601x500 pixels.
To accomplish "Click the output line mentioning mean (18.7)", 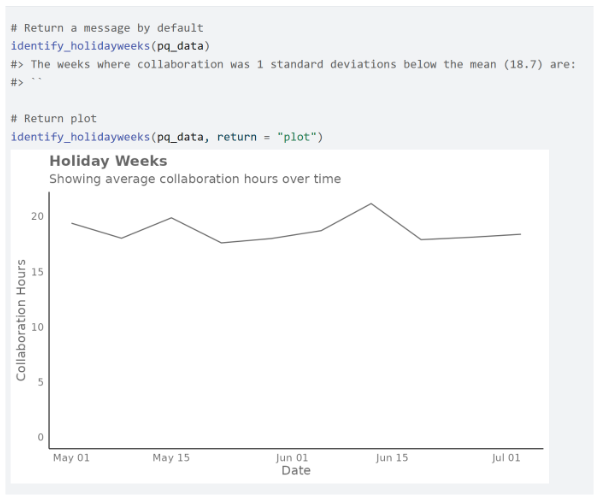I will pyautogui.click(x=293, y=64).
